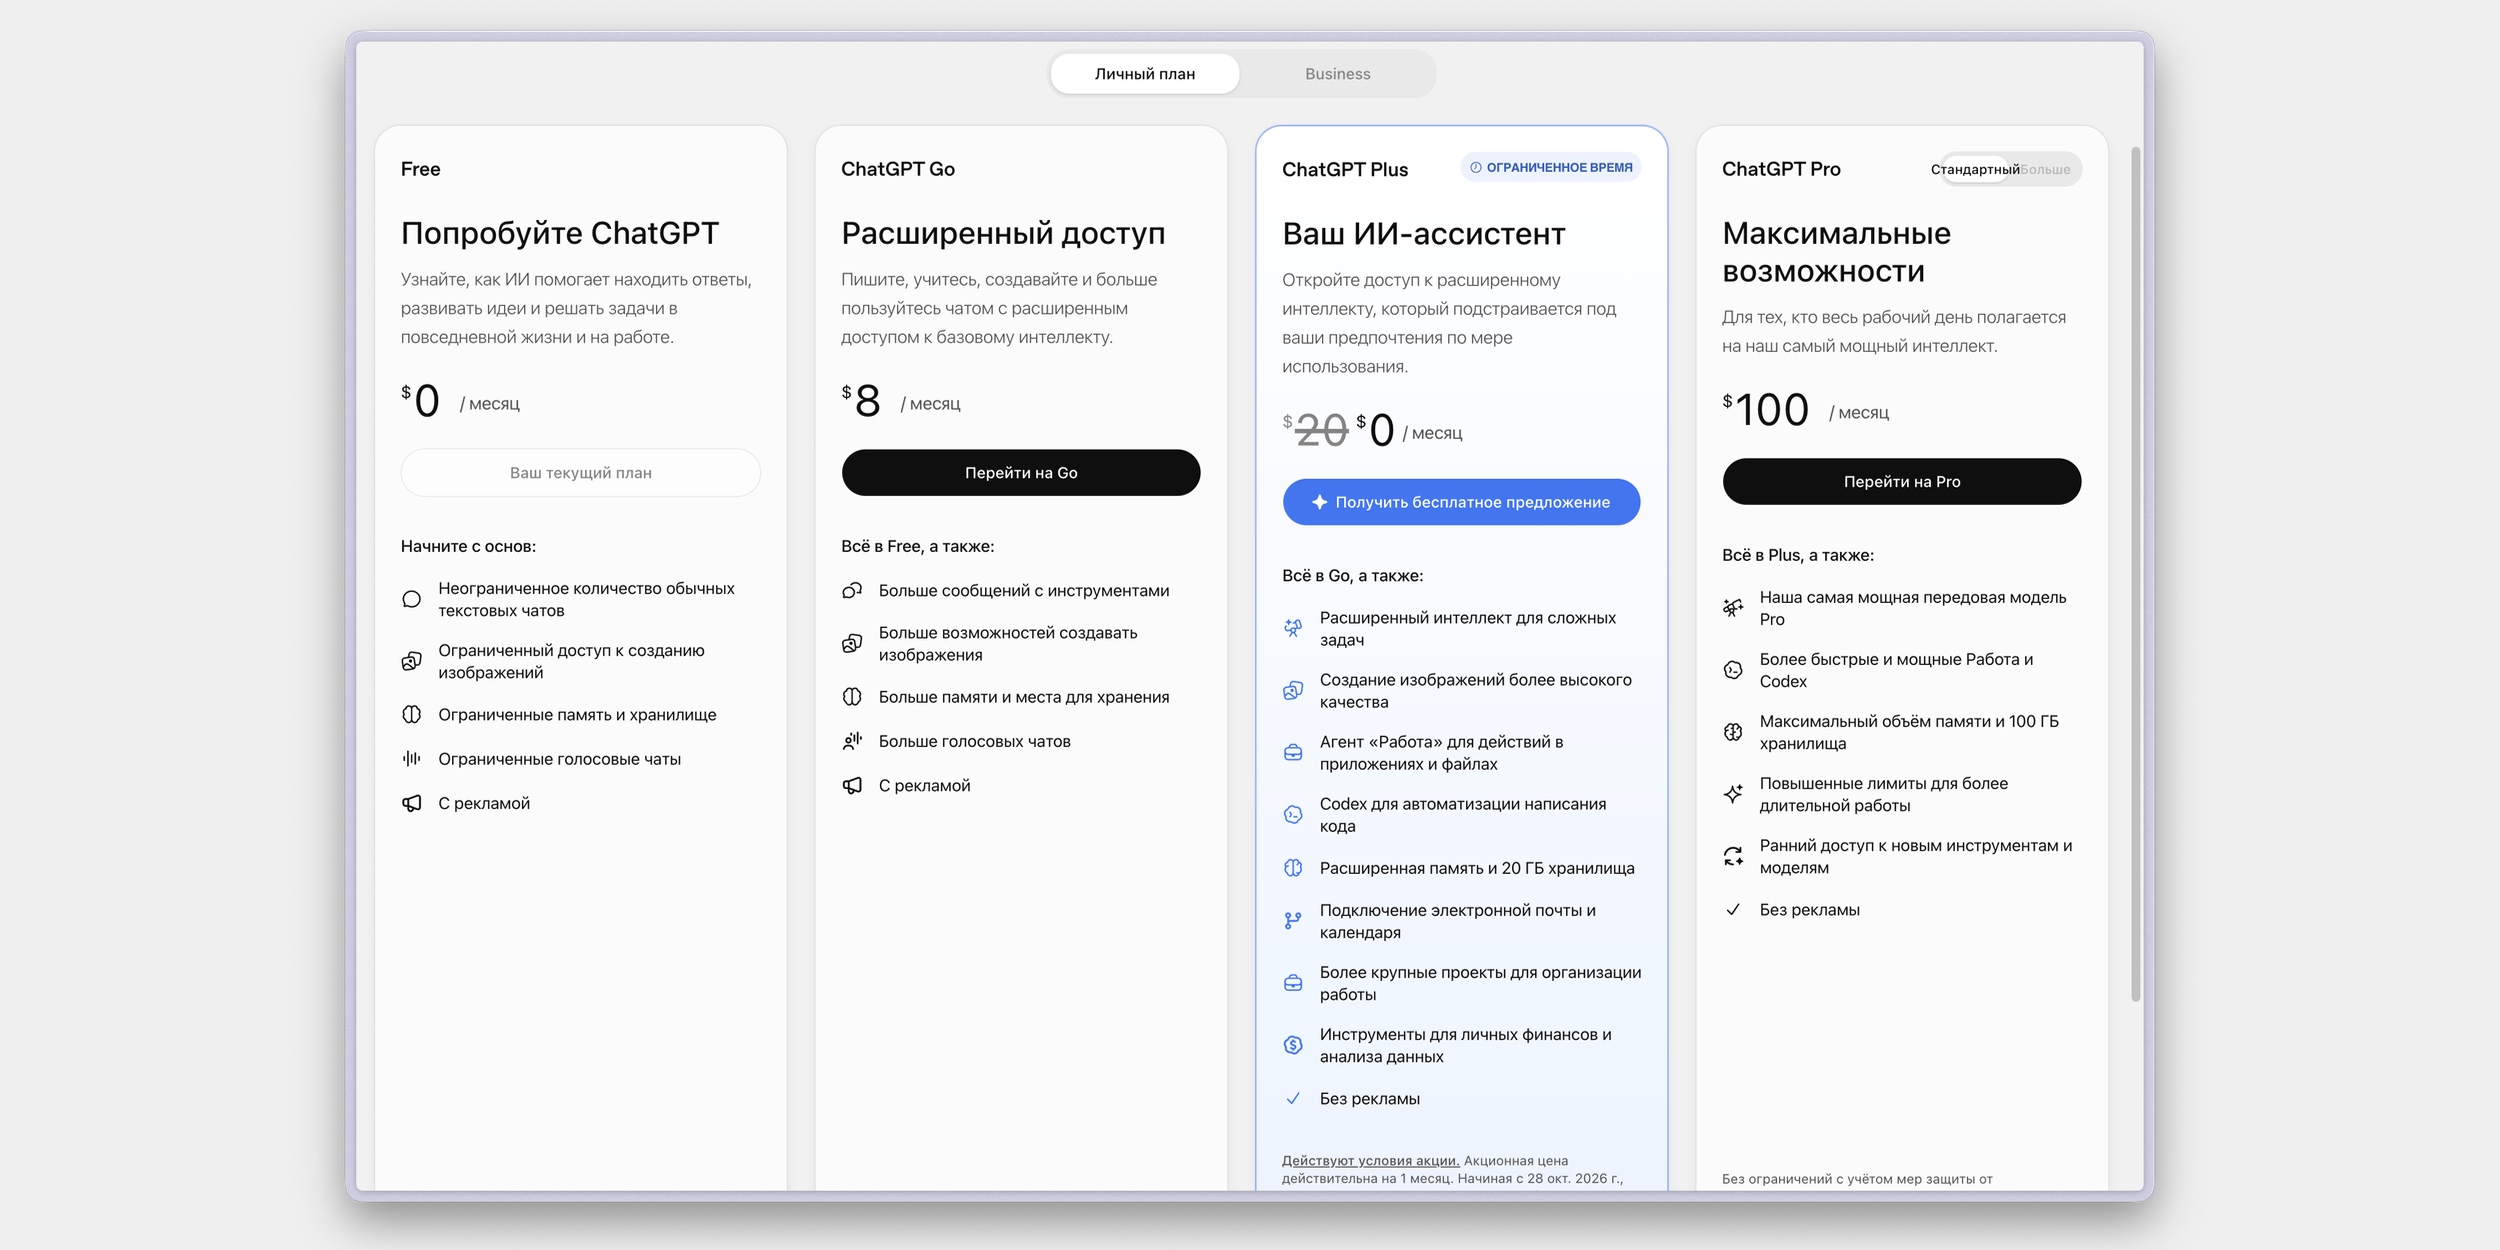Viewport: 2500px width, 1250px height.
Task: Open the Действуют условия акции link
Action: [1370, 1161]
